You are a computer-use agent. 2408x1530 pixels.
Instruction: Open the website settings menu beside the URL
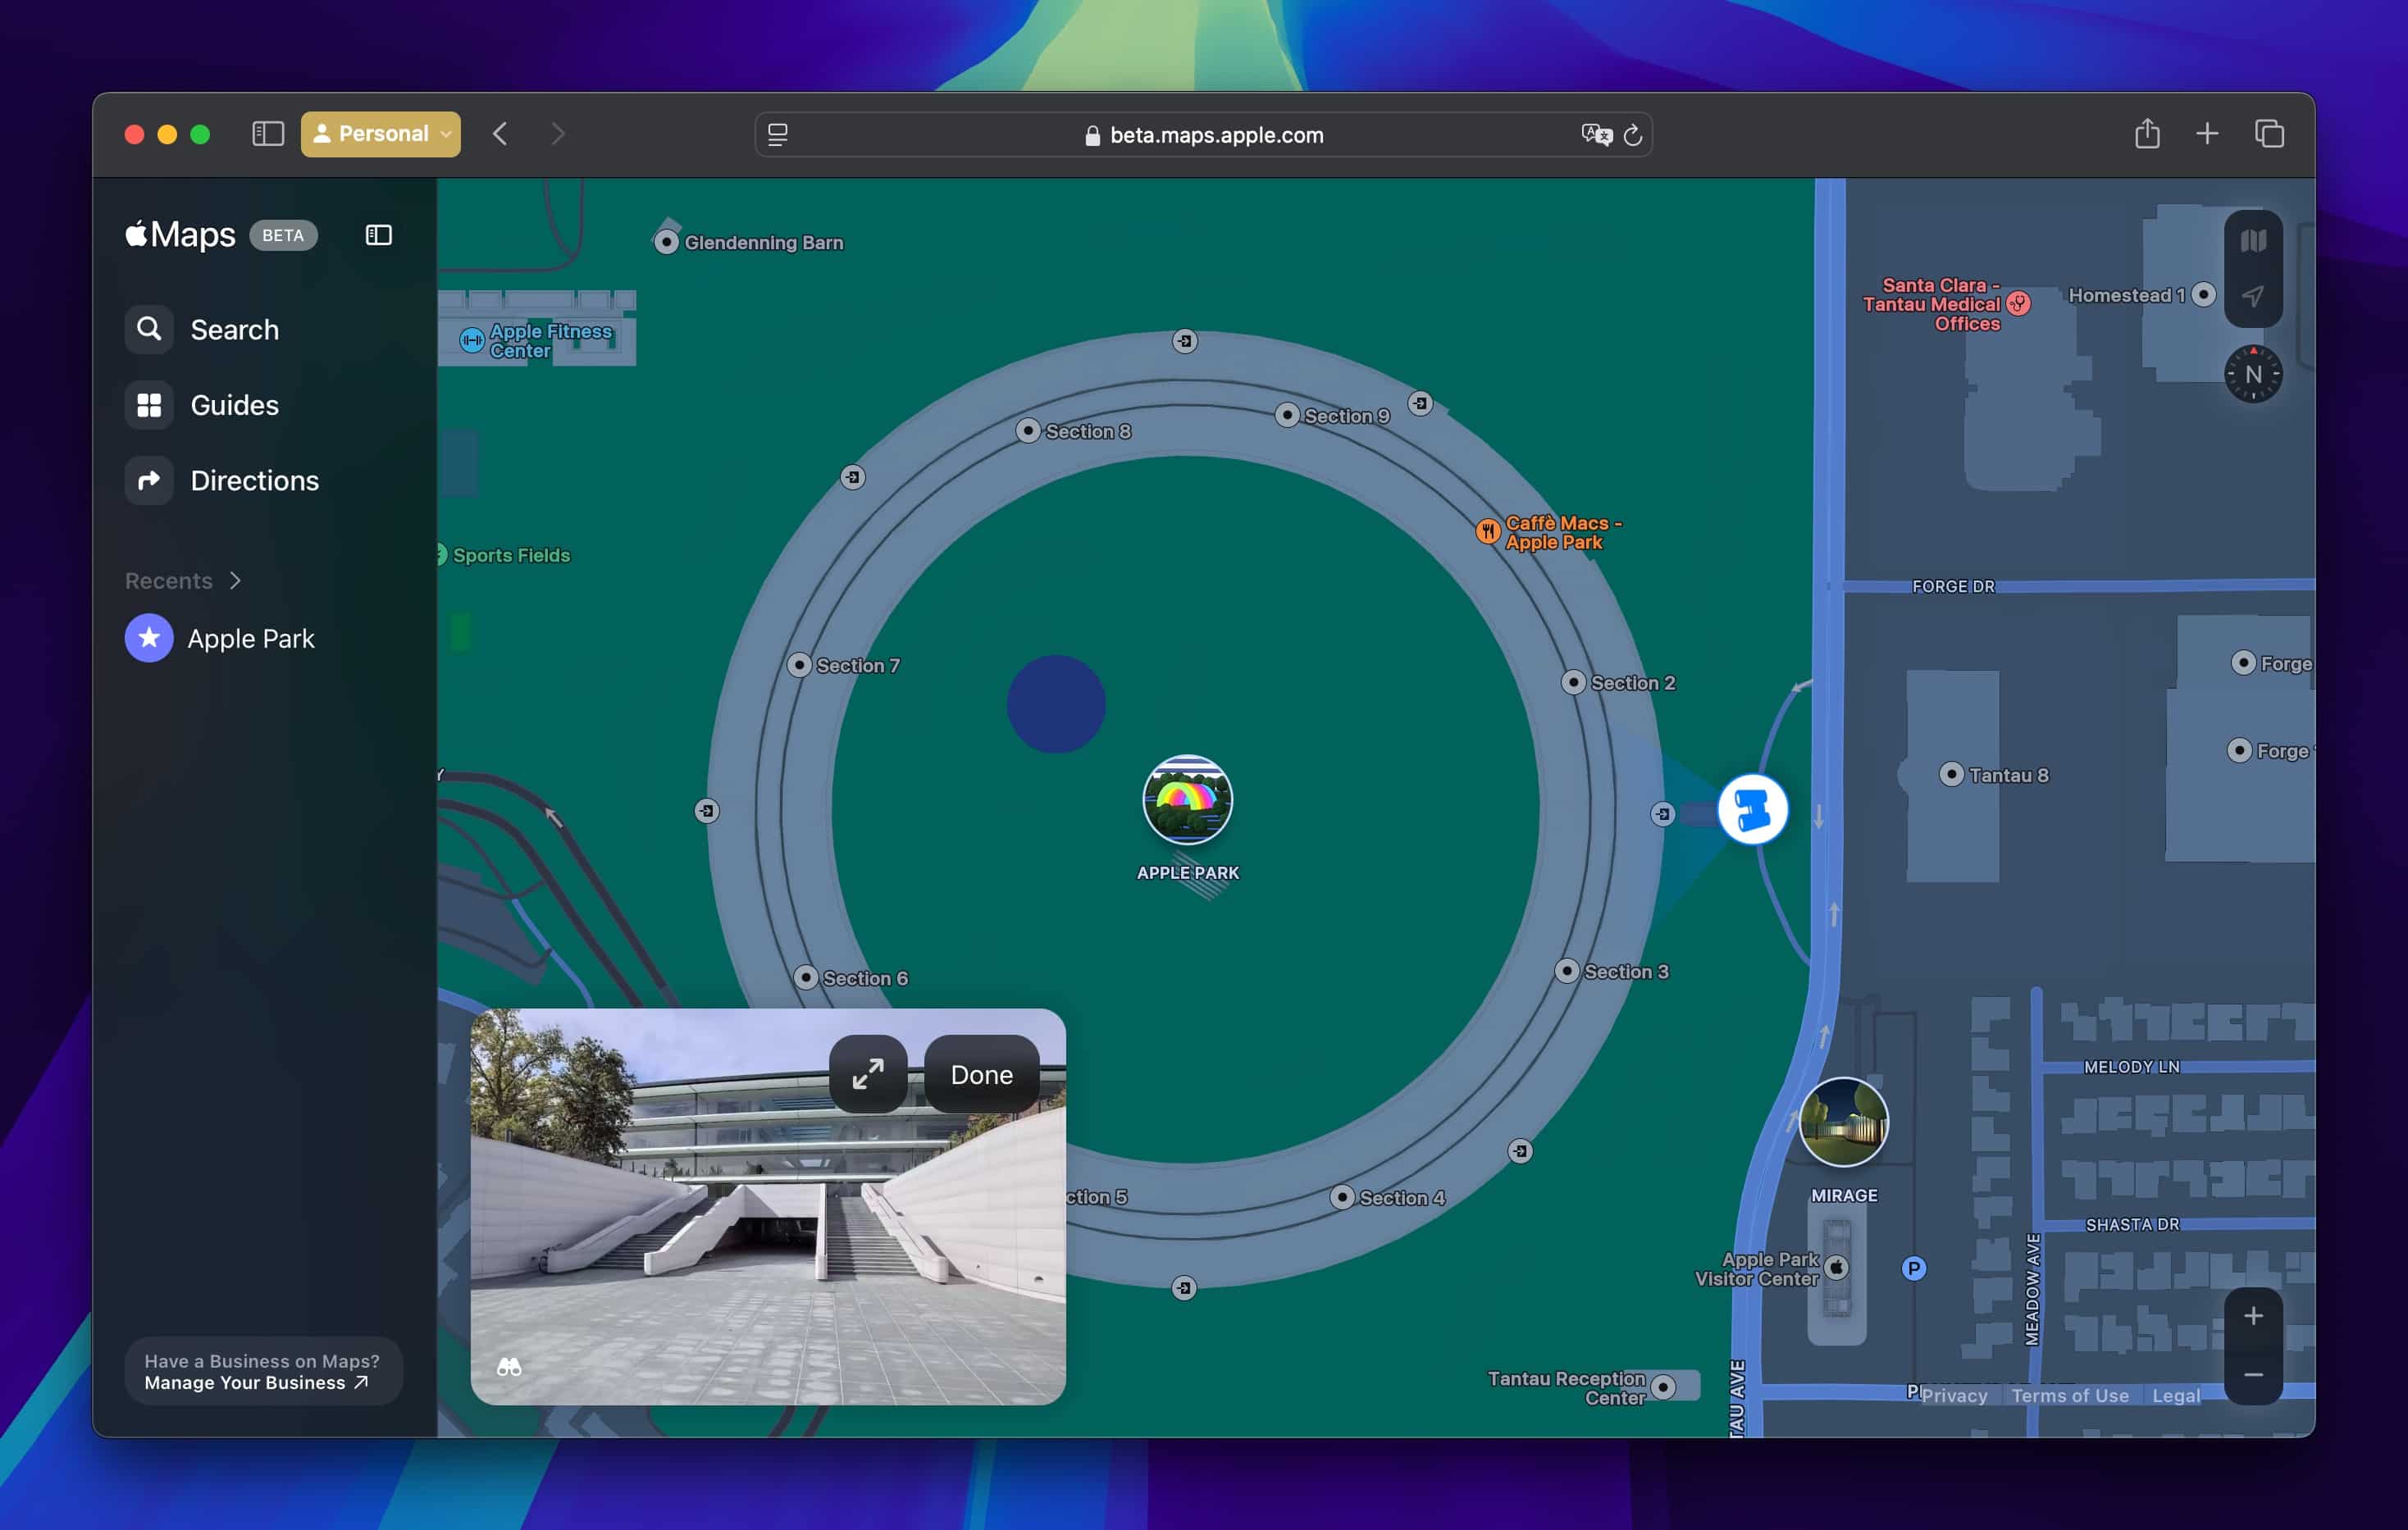tap(777, 134)
